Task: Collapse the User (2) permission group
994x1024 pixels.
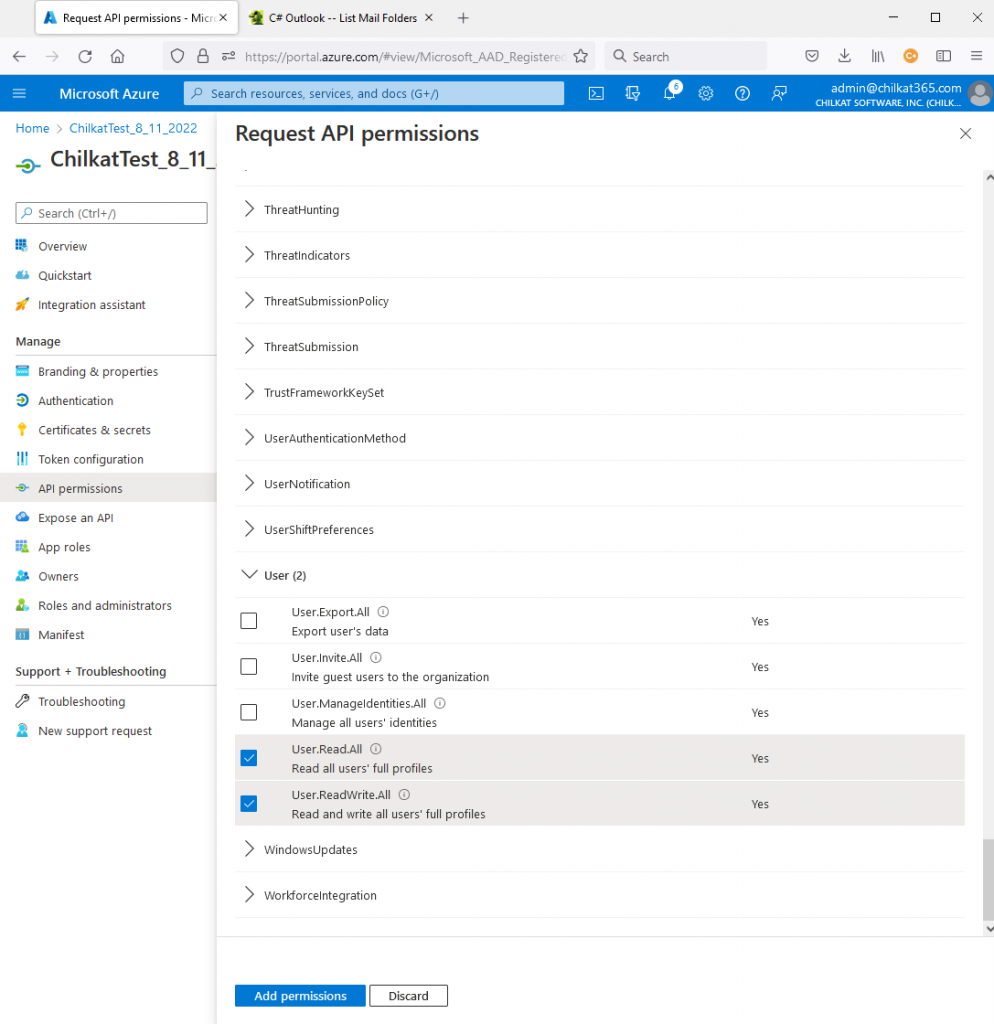Action: click(248, 575)
